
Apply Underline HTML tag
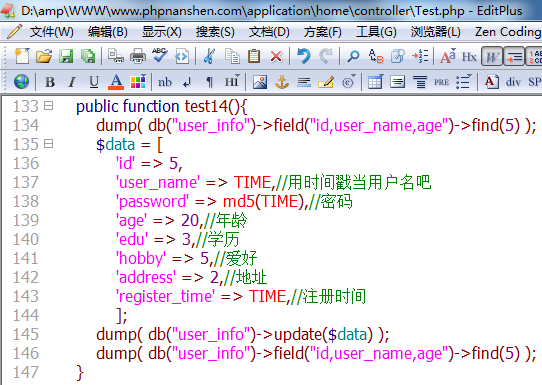click(x=94, y=82)
